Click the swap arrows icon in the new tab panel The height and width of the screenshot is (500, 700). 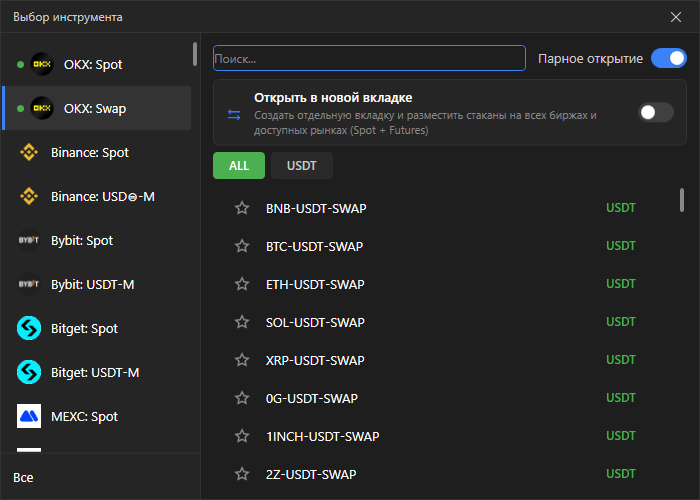click(234, 115)
